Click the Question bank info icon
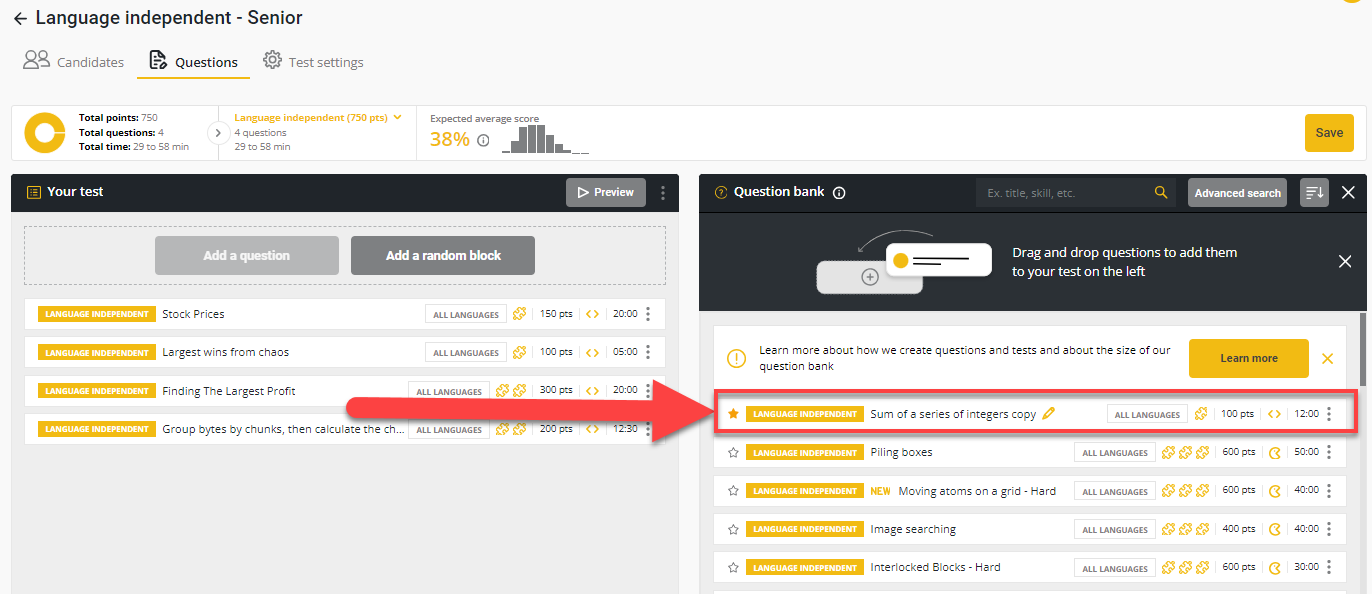This screenshot has height=594, width=1372. pos(839,193)
